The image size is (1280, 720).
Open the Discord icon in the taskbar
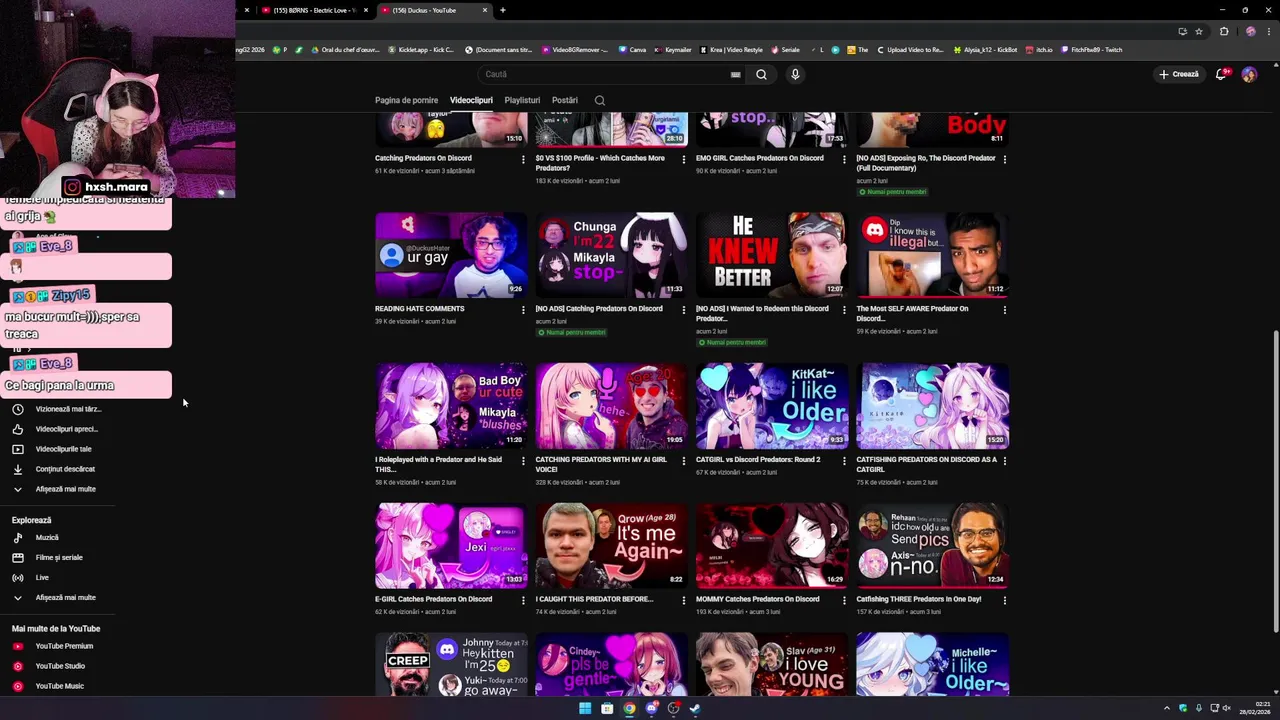[651, 709]
